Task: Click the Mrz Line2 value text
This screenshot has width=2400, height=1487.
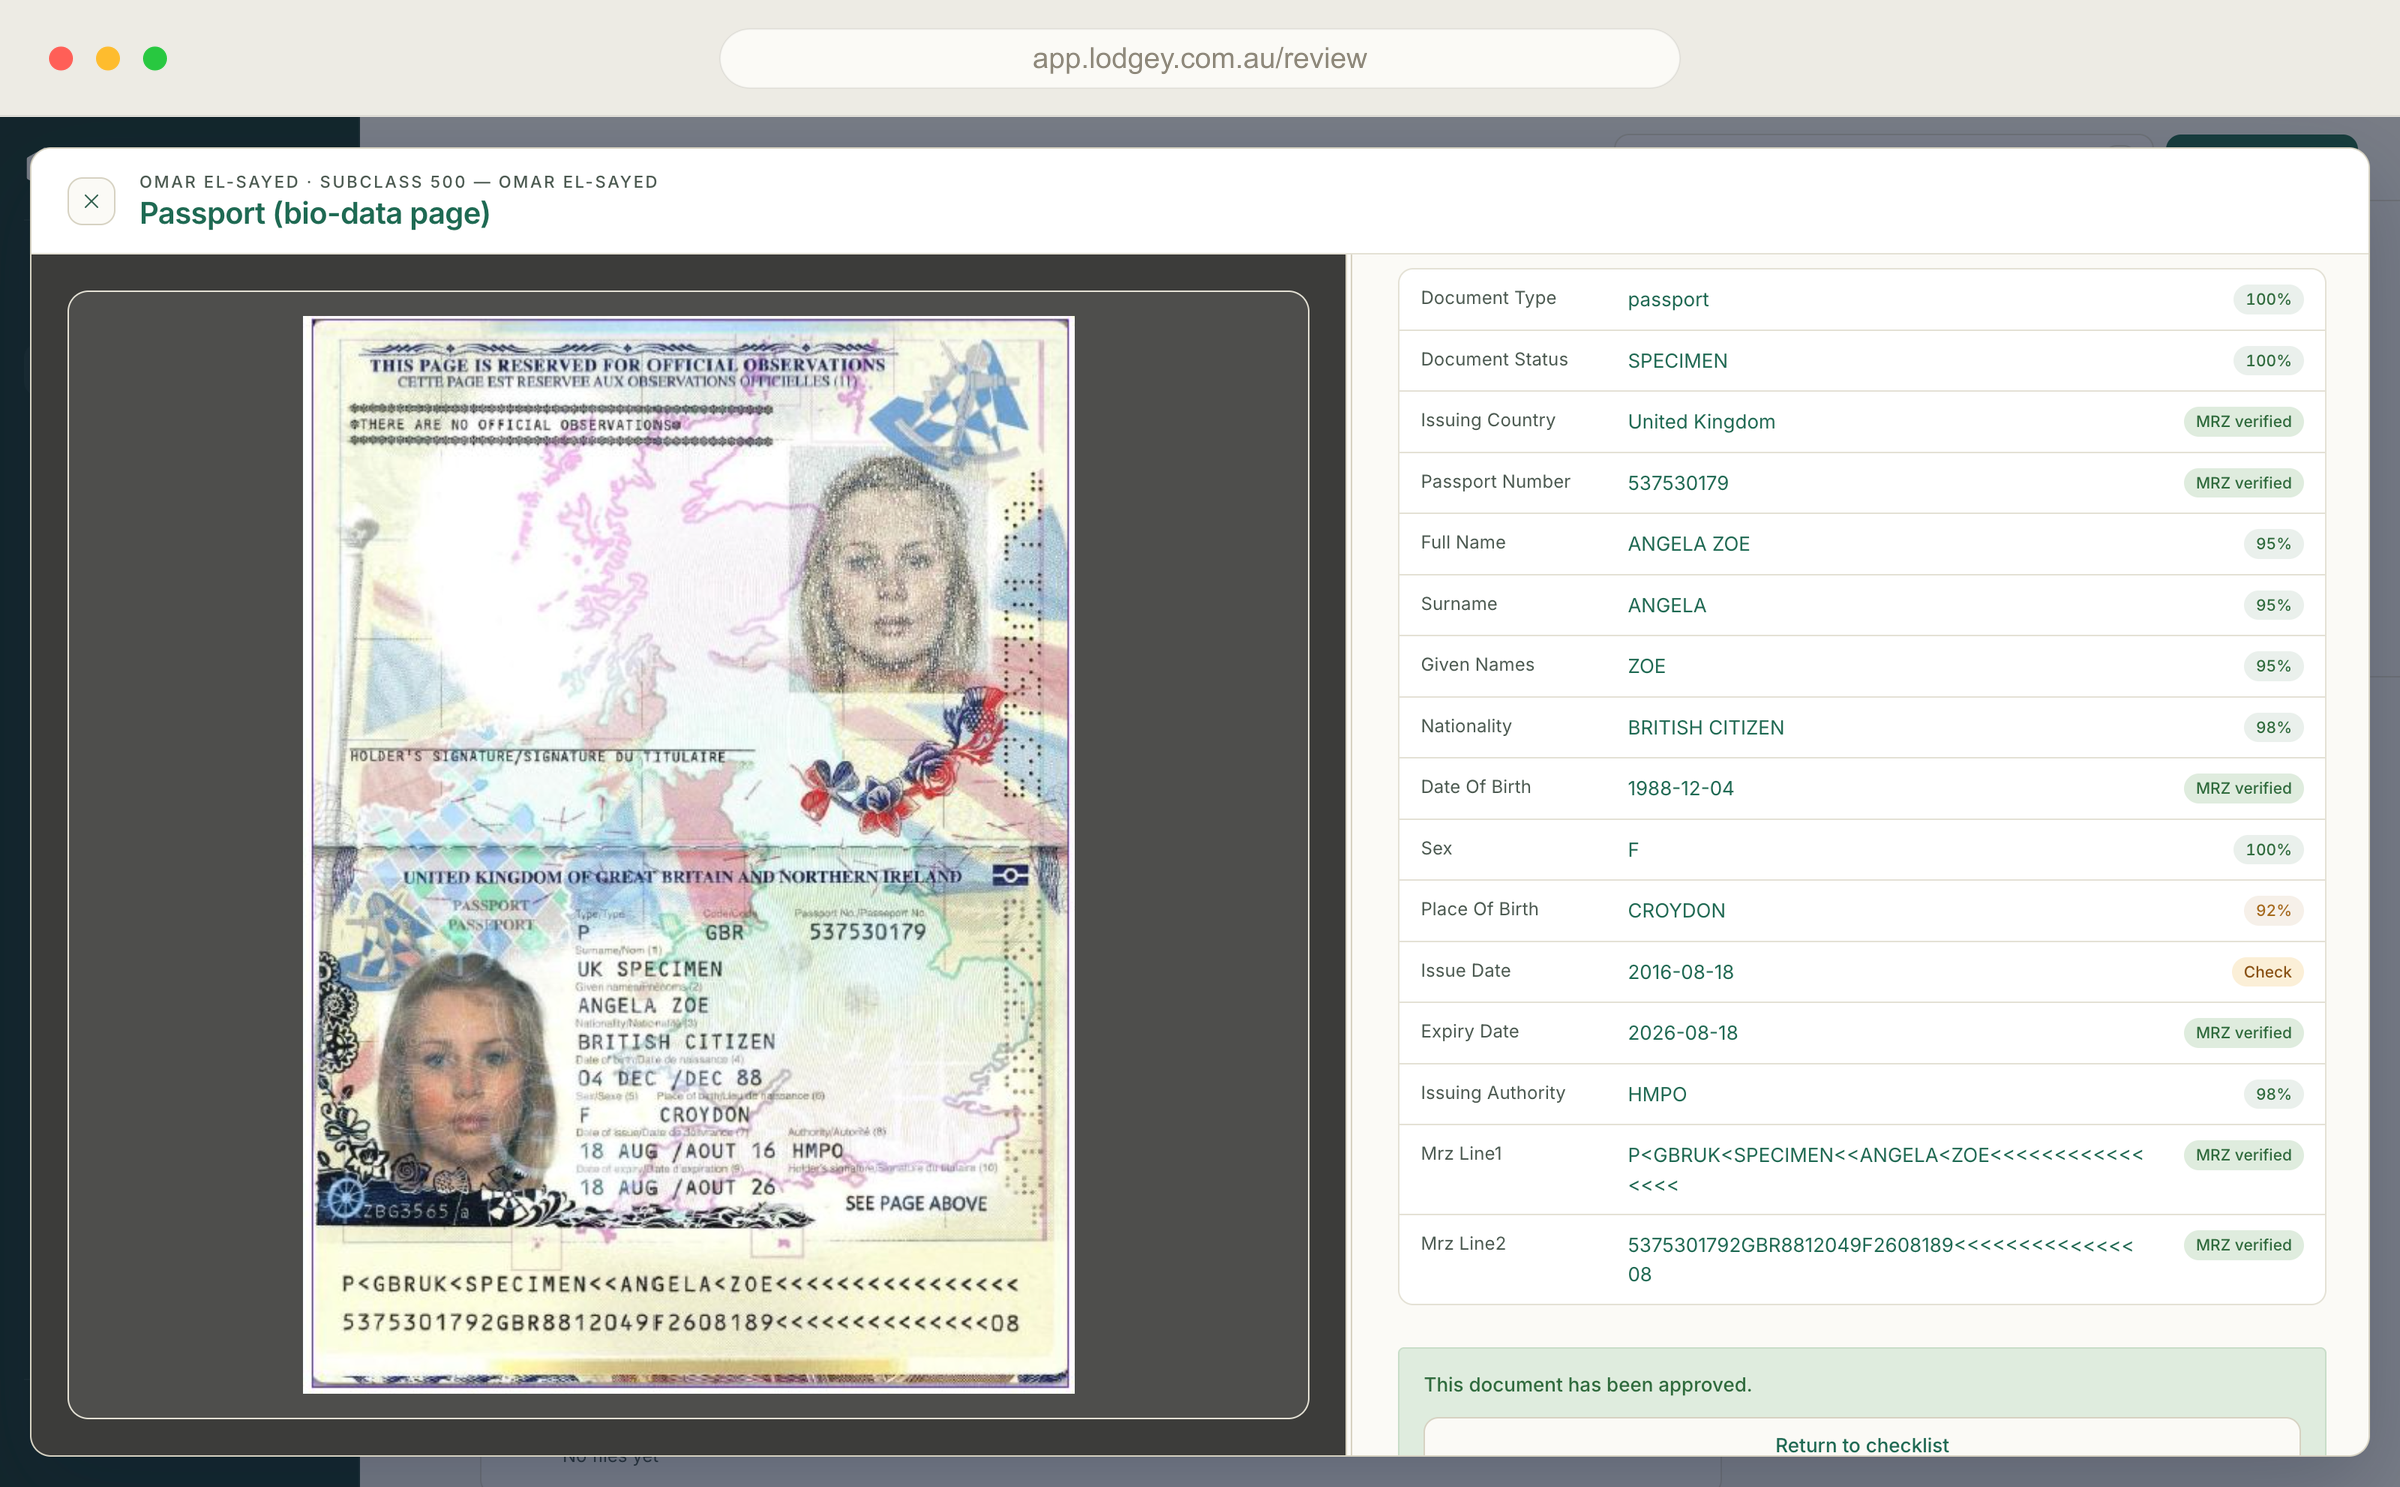Action: click(1880, 1259)
